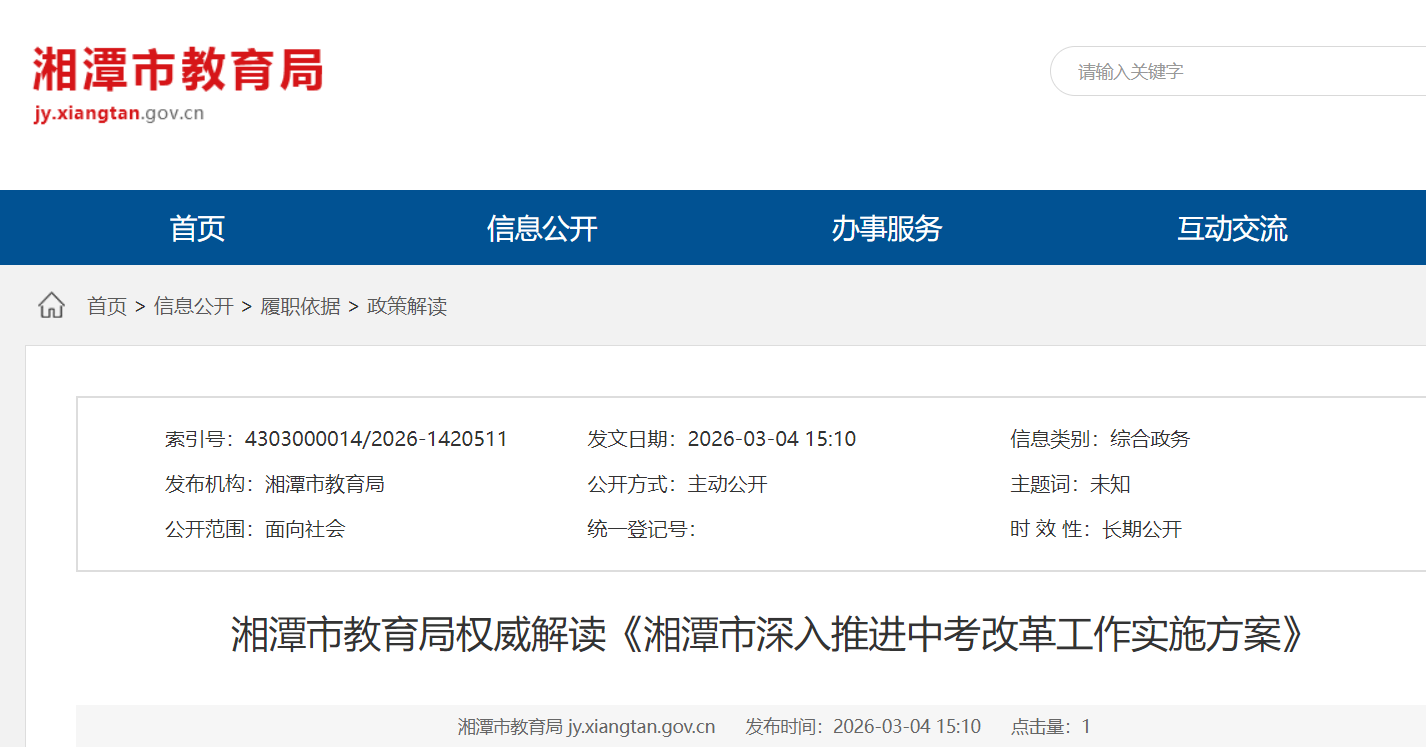Navigate to 履职依据 breadcrumb link

point(300,307)
